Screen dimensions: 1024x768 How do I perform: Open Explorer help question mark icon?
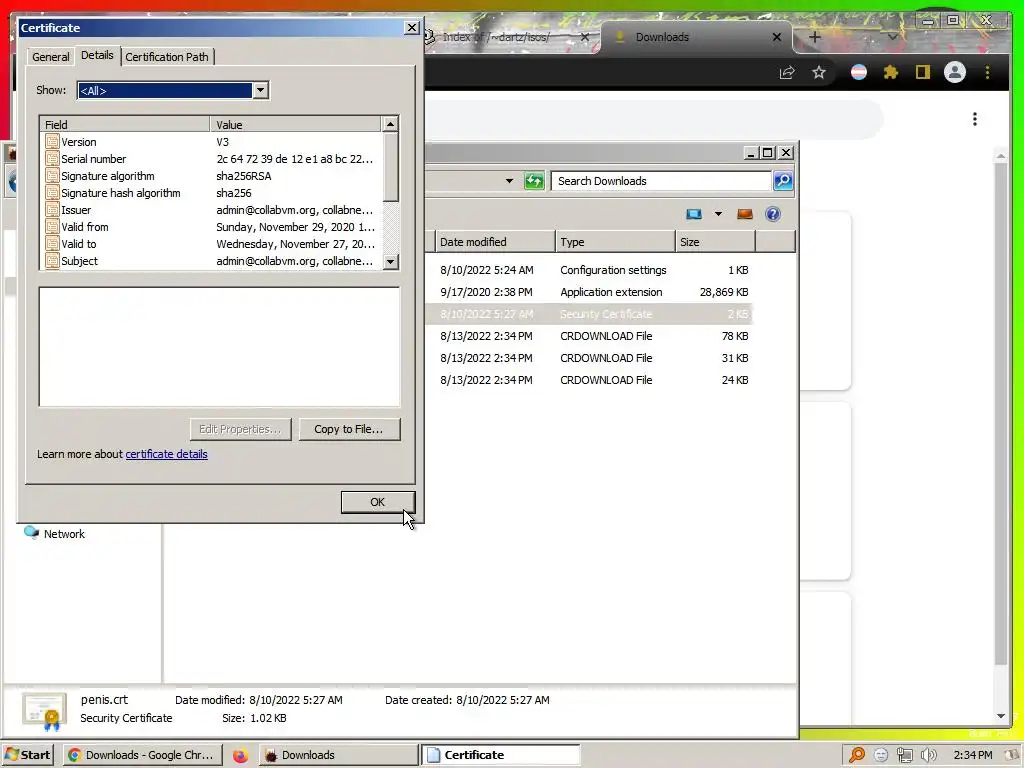tap(773, 214)
